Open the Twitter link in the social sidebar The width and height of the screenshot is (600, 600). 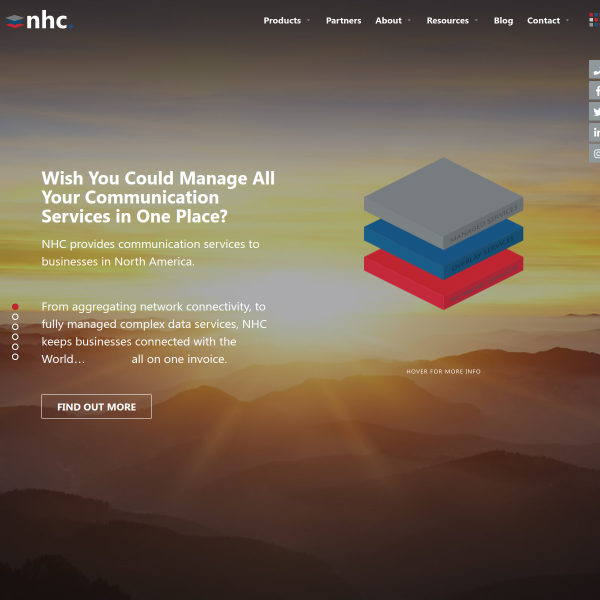tap(595, 112)
